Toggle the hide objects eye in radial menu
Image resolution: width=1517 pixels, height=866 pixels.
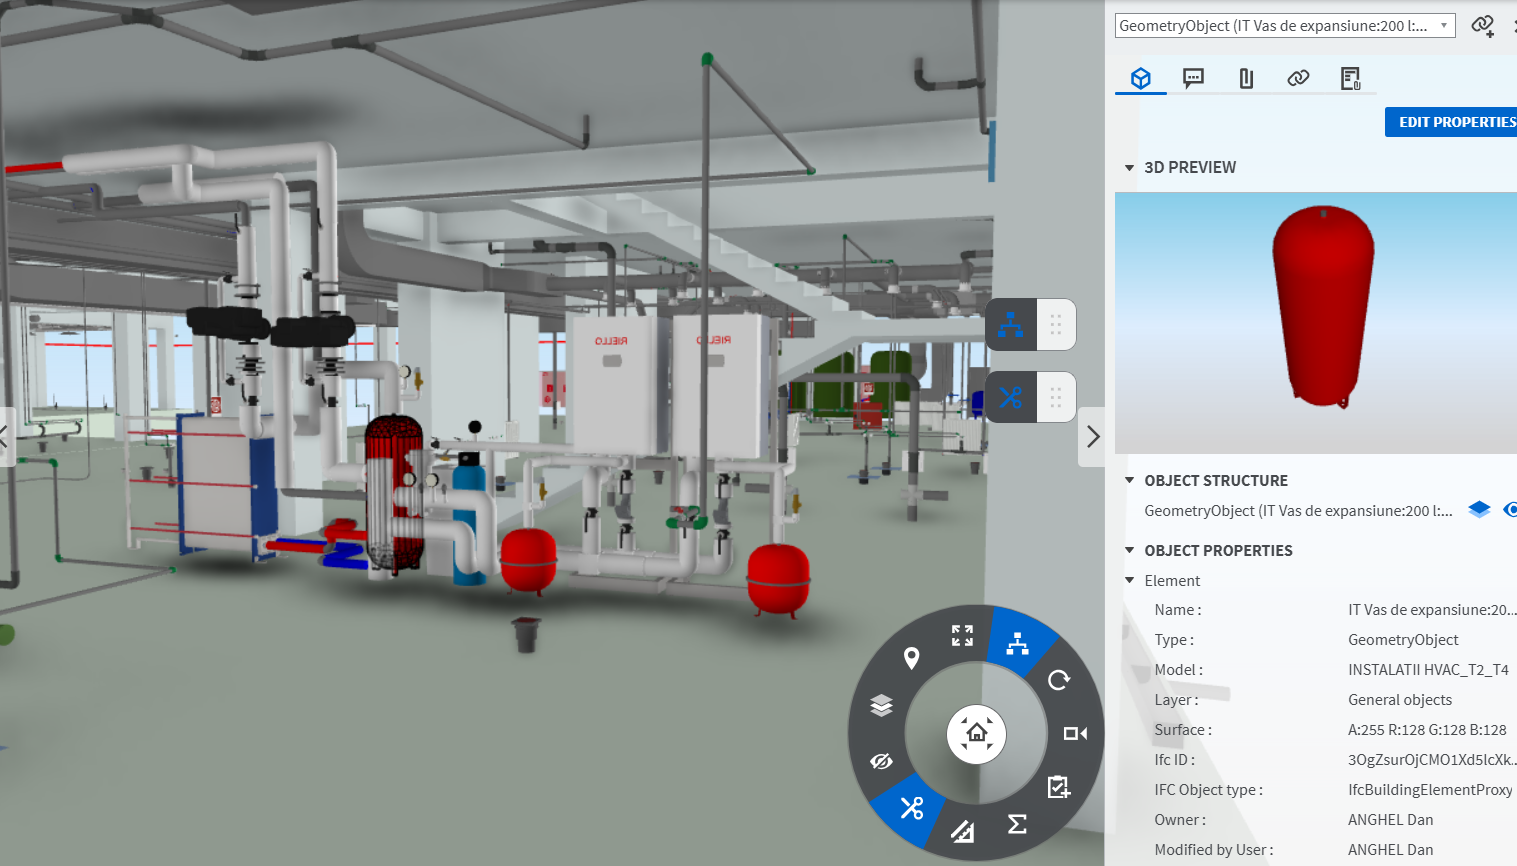pos(881,761)
